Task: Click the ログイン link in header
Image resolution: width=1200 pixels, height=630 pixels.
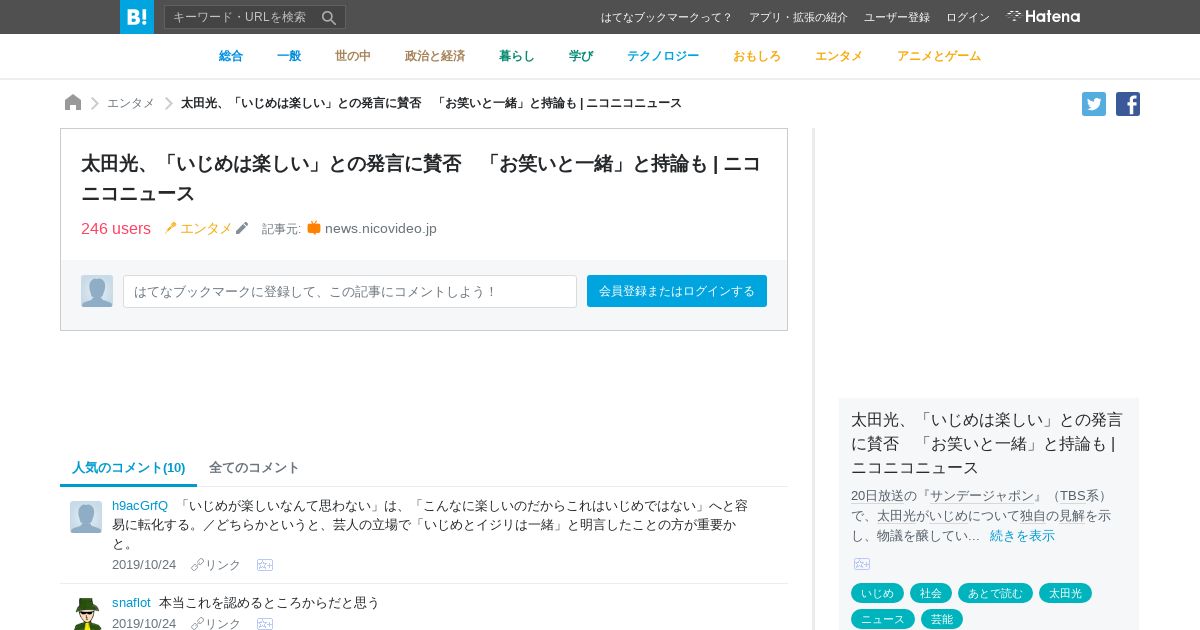Action: [x=968, y=17]
